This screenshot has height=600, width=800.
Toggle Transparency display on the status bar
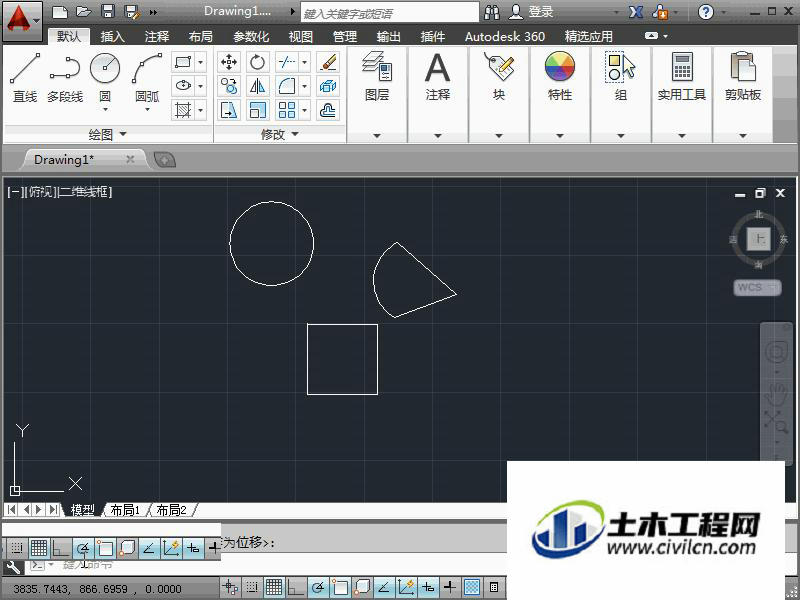click(472, 588)
